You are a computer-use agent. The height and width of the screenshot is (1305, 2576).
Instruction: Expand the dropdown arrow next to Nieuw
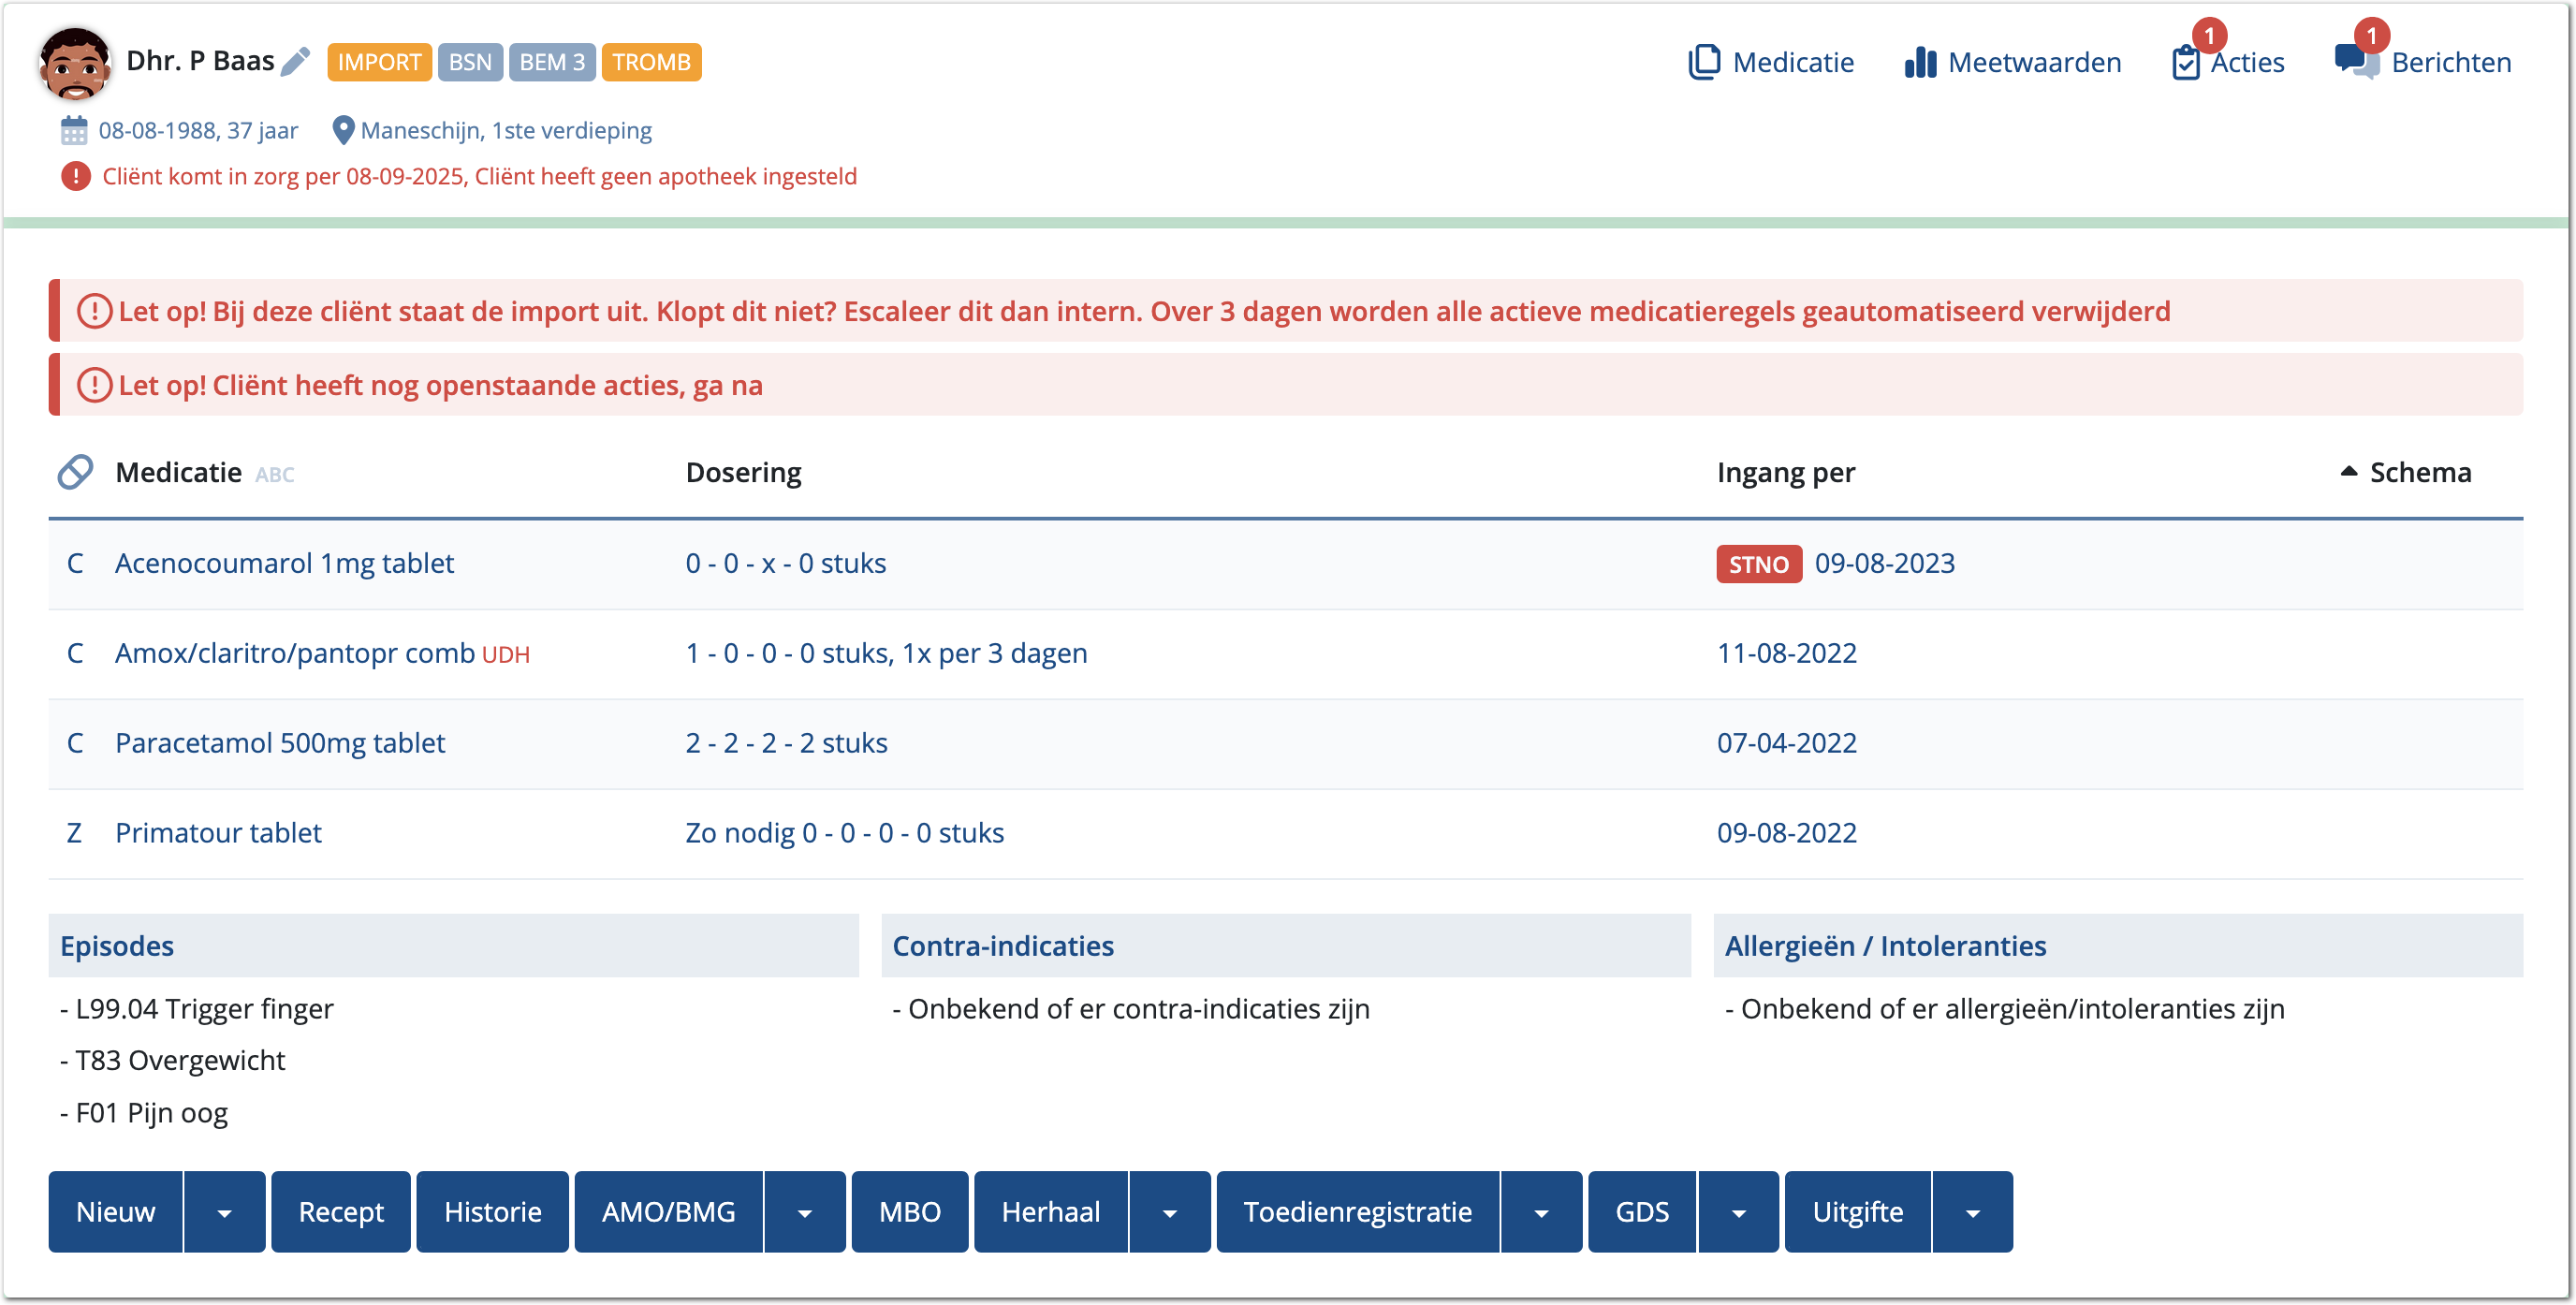(224, 1212)
